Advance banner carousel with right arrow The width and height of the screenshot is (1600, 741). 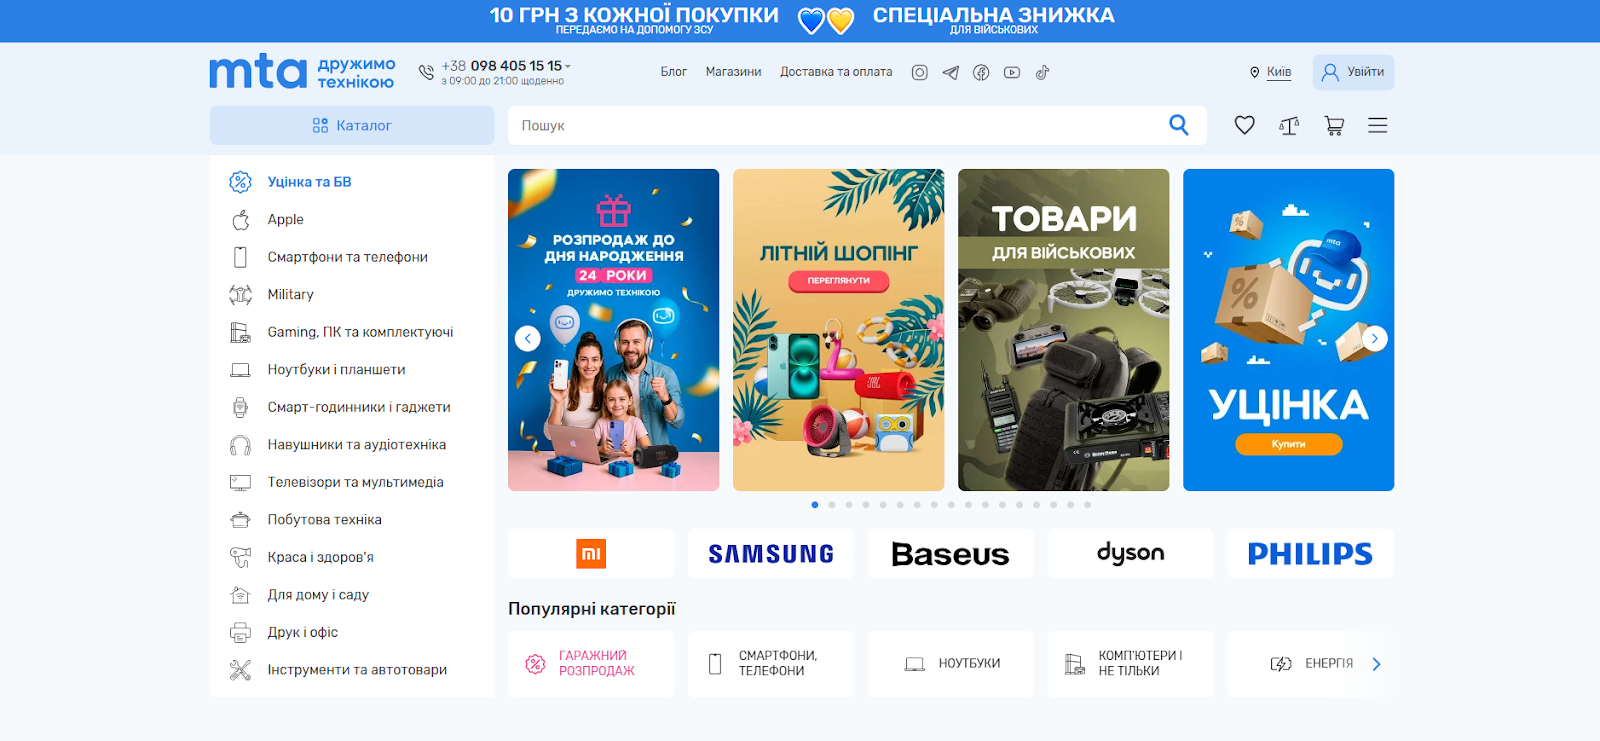[x=1375, y=338]
